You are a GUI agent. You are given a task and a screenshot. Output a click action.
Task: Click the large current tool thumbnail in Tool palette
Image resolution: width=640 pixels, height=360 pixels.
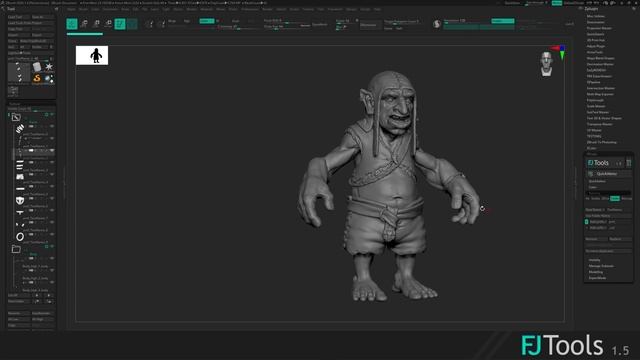point(19,73)
